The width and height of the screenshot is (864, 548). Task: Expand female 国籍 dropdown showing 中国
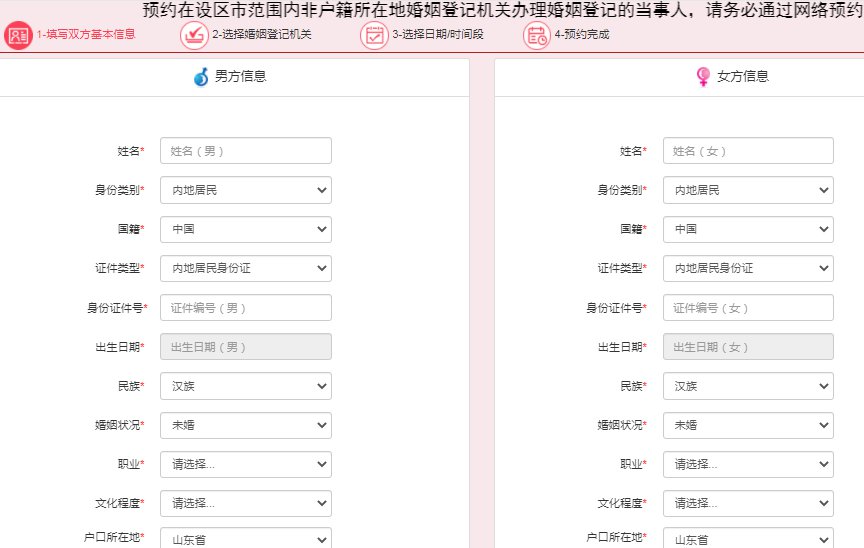pyautogui.click(x=748, y=229)
